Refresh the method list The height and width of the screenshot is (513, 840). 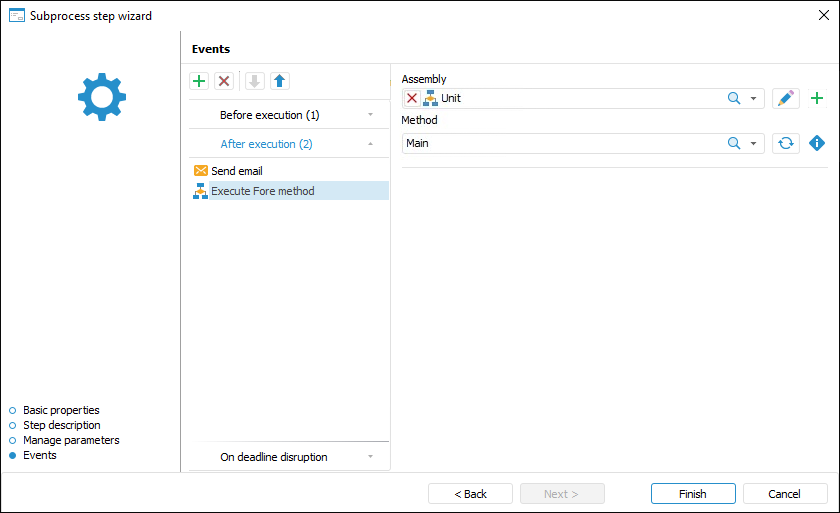click(786, 143)
